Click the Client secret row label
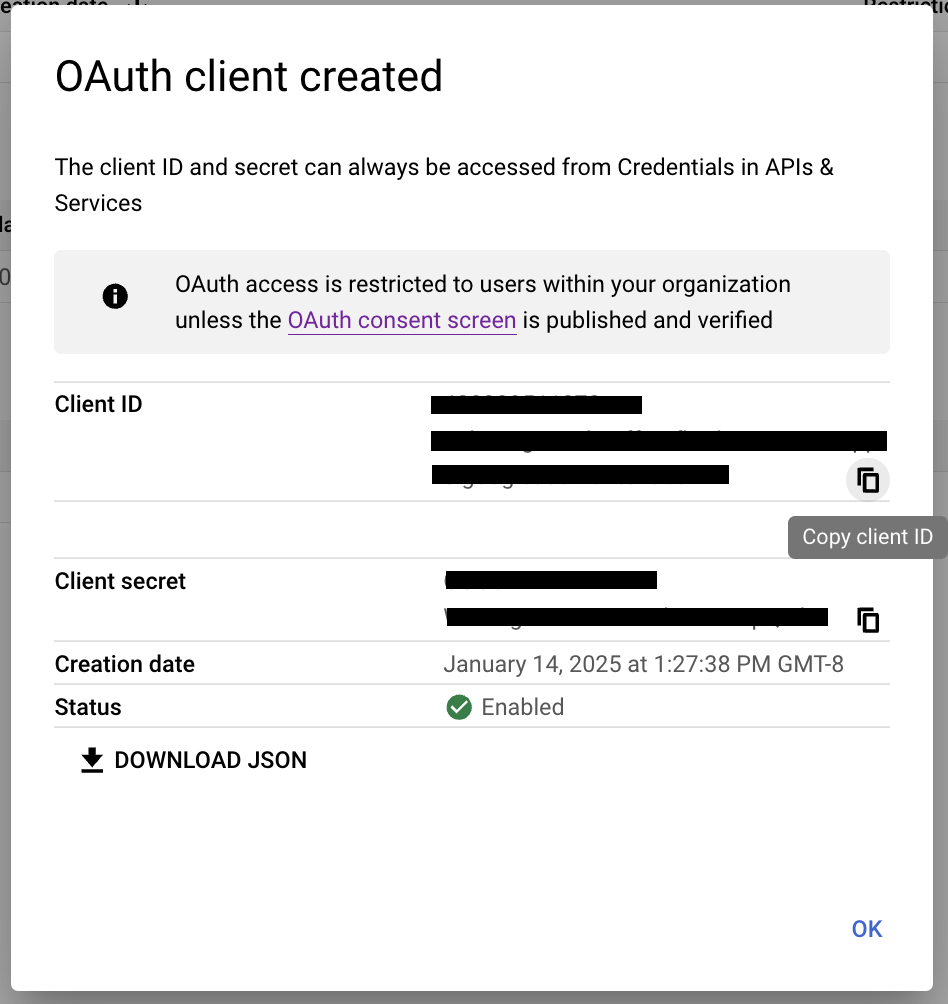 pyautogui.click(x=120, y=582)
